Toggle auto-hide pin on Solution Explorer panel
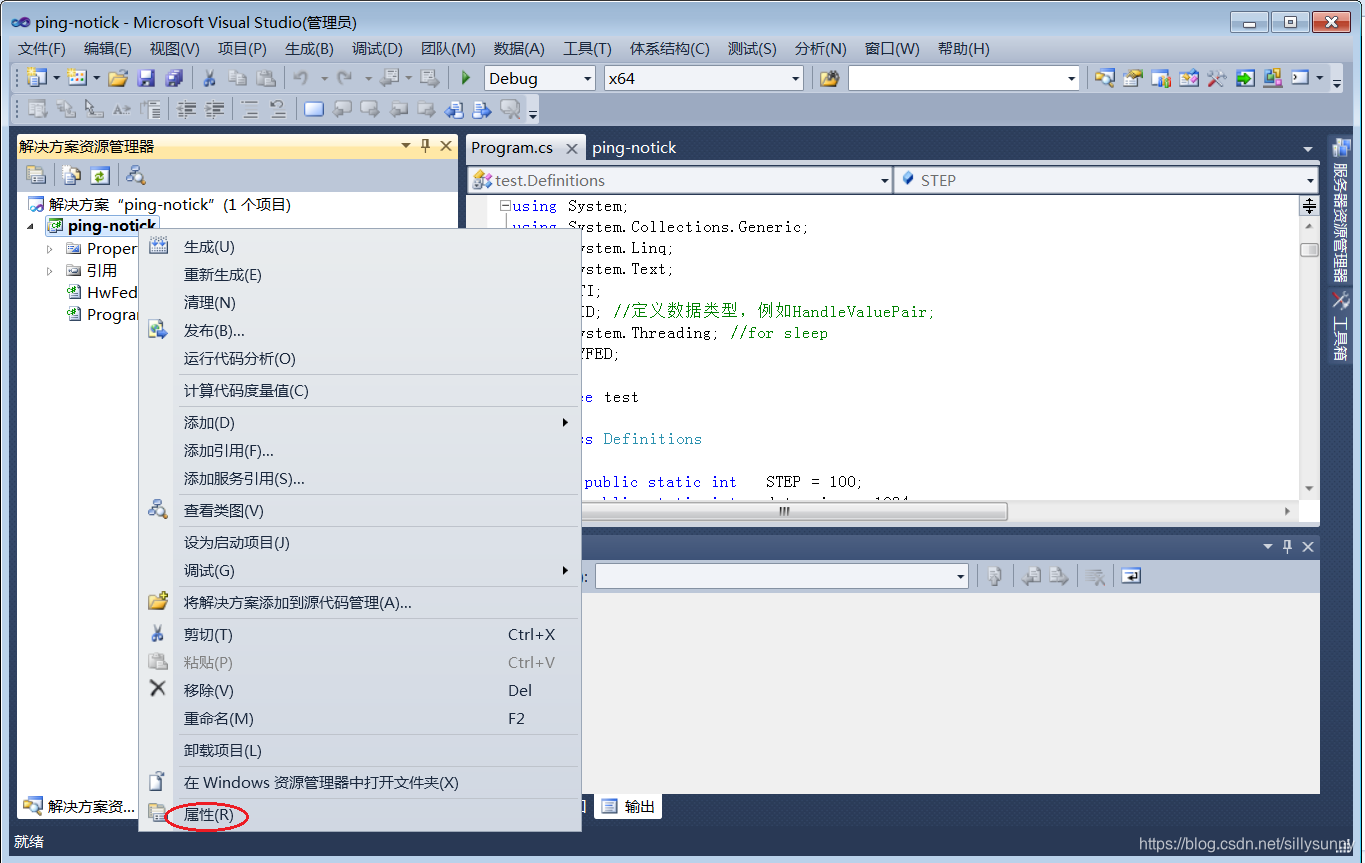 tap(425, 146)
